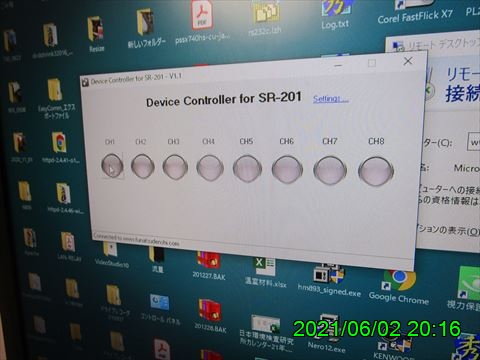Select the Corel FastFlick X7 shortcut
Screen dimensions: 480x360
(x=415, y=12)
